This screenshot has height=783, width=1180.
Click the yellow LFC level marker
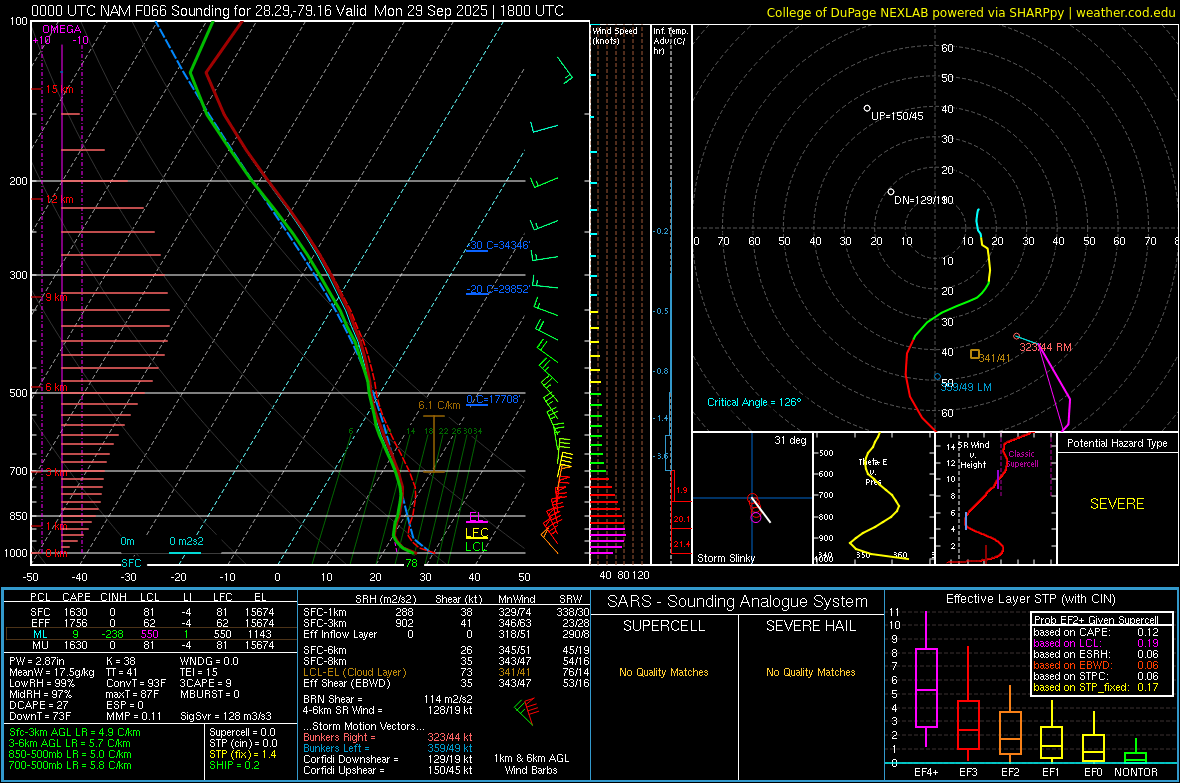476,533
